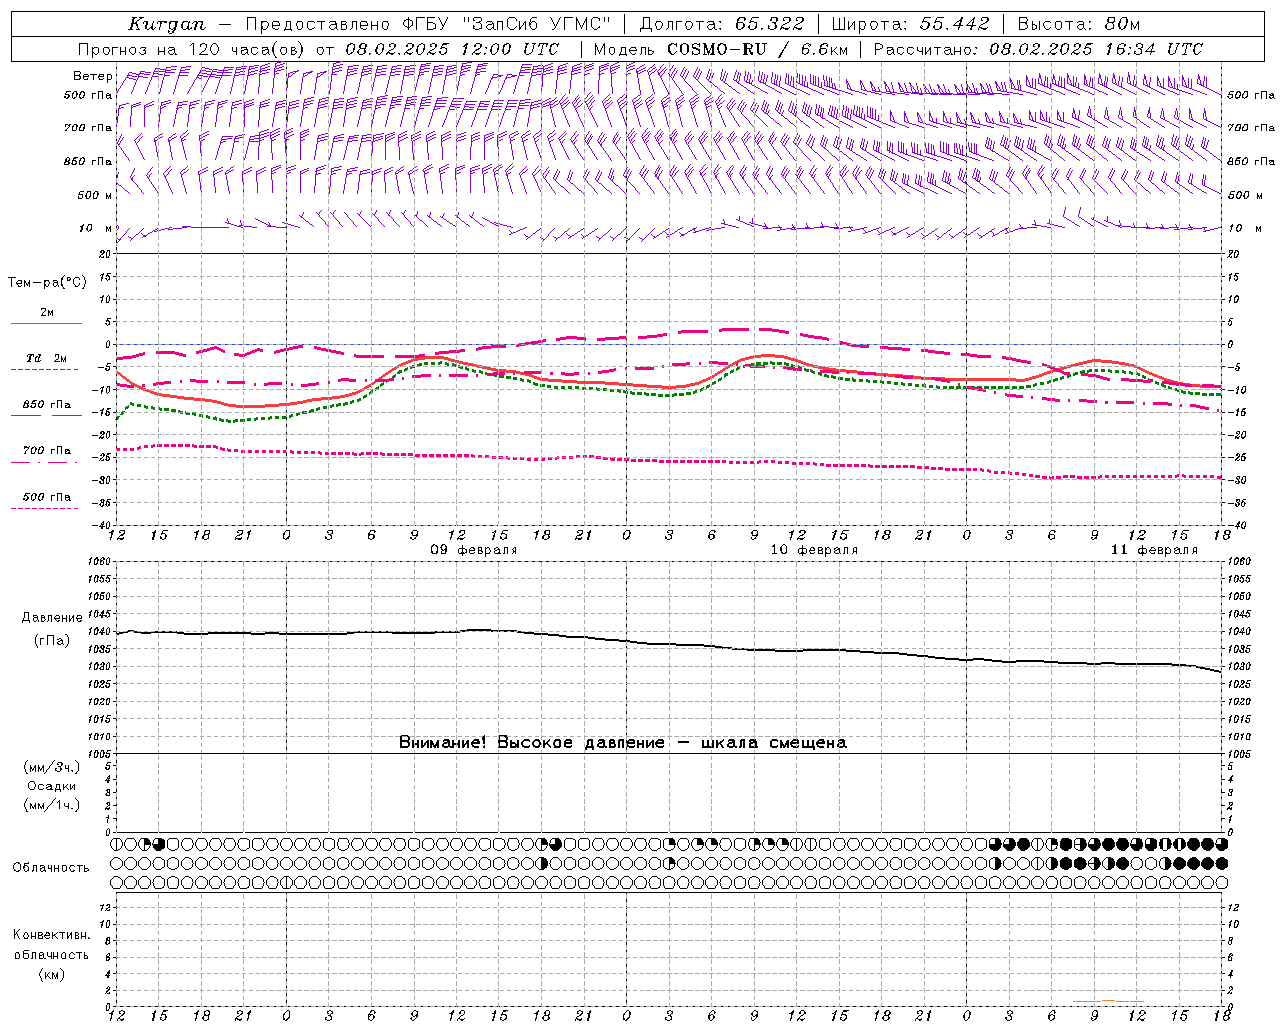Click model label 'COSMO-RU / 6.6км'
Image resolution: width=1280 pixels, height=1024 pixels.
click(x=757, y=49)
